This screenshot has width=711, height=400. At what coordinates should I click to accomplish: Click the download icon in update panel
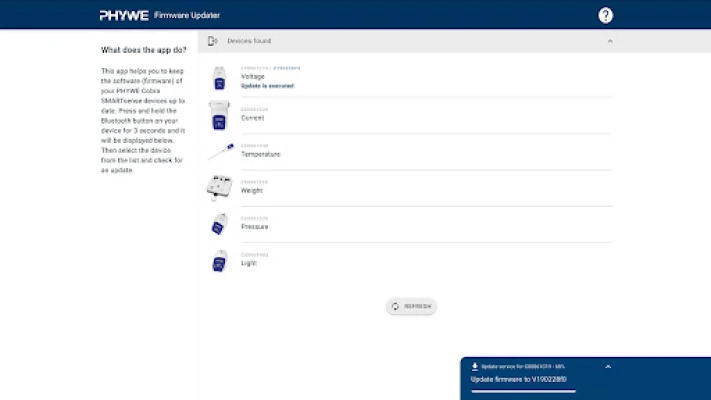tap(474, 367)
